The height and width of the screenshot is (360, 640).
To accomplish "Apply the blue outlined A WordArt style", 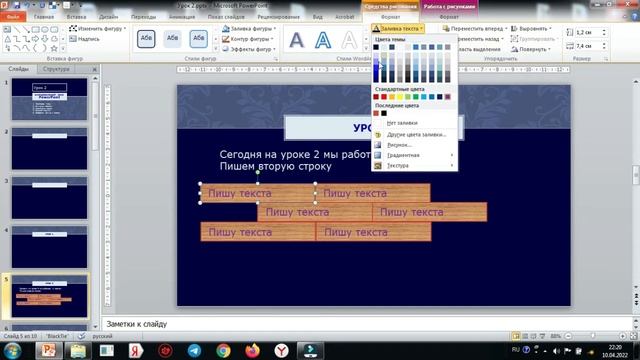I will 323,40.
